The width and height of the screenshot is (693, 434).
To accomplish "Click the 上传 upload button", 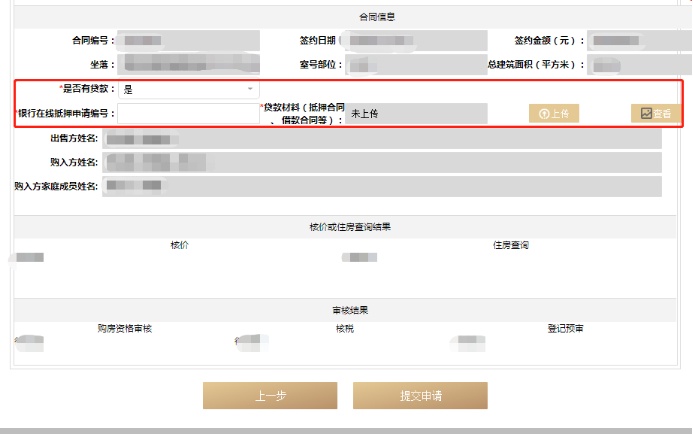I will pos(554,113).
